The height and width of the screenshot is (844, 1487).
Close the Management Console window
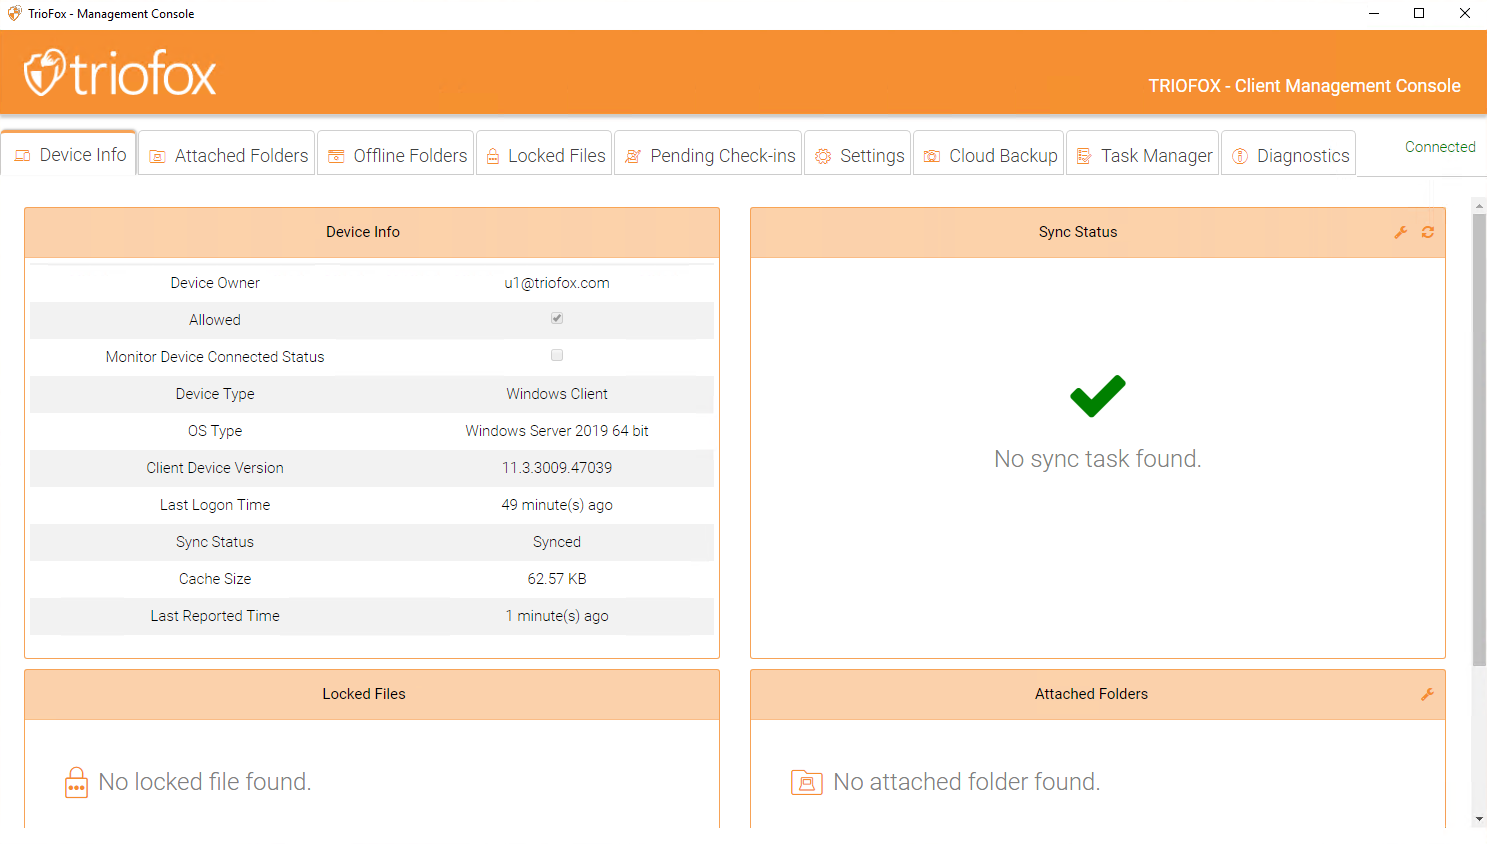coord(1465,13)
